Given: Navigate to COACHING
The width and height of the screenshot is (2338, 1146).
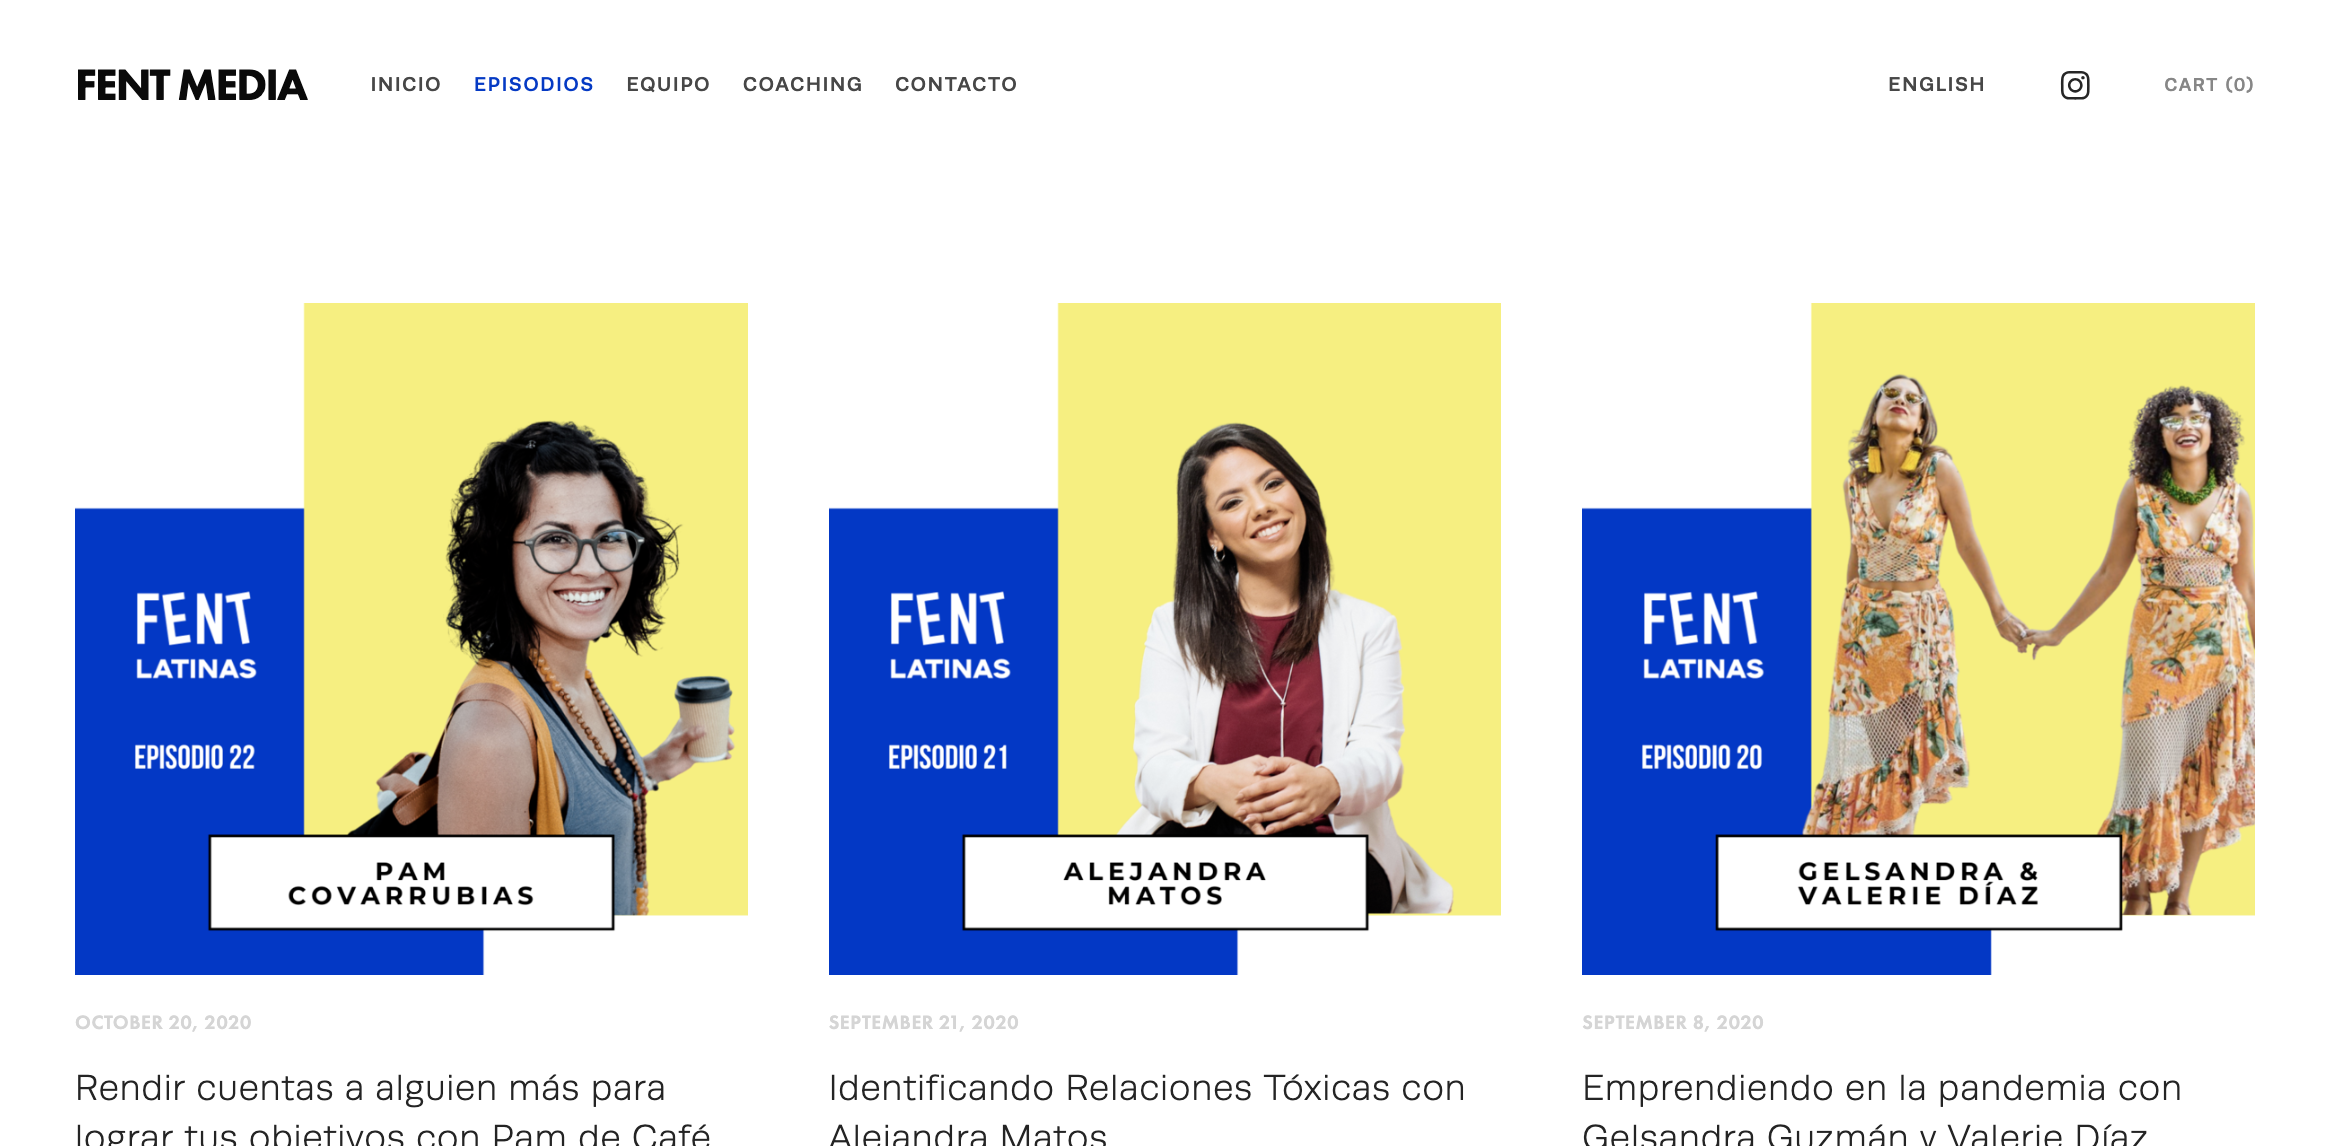Looking at the screenshot, I should click(x=803, y=84).
